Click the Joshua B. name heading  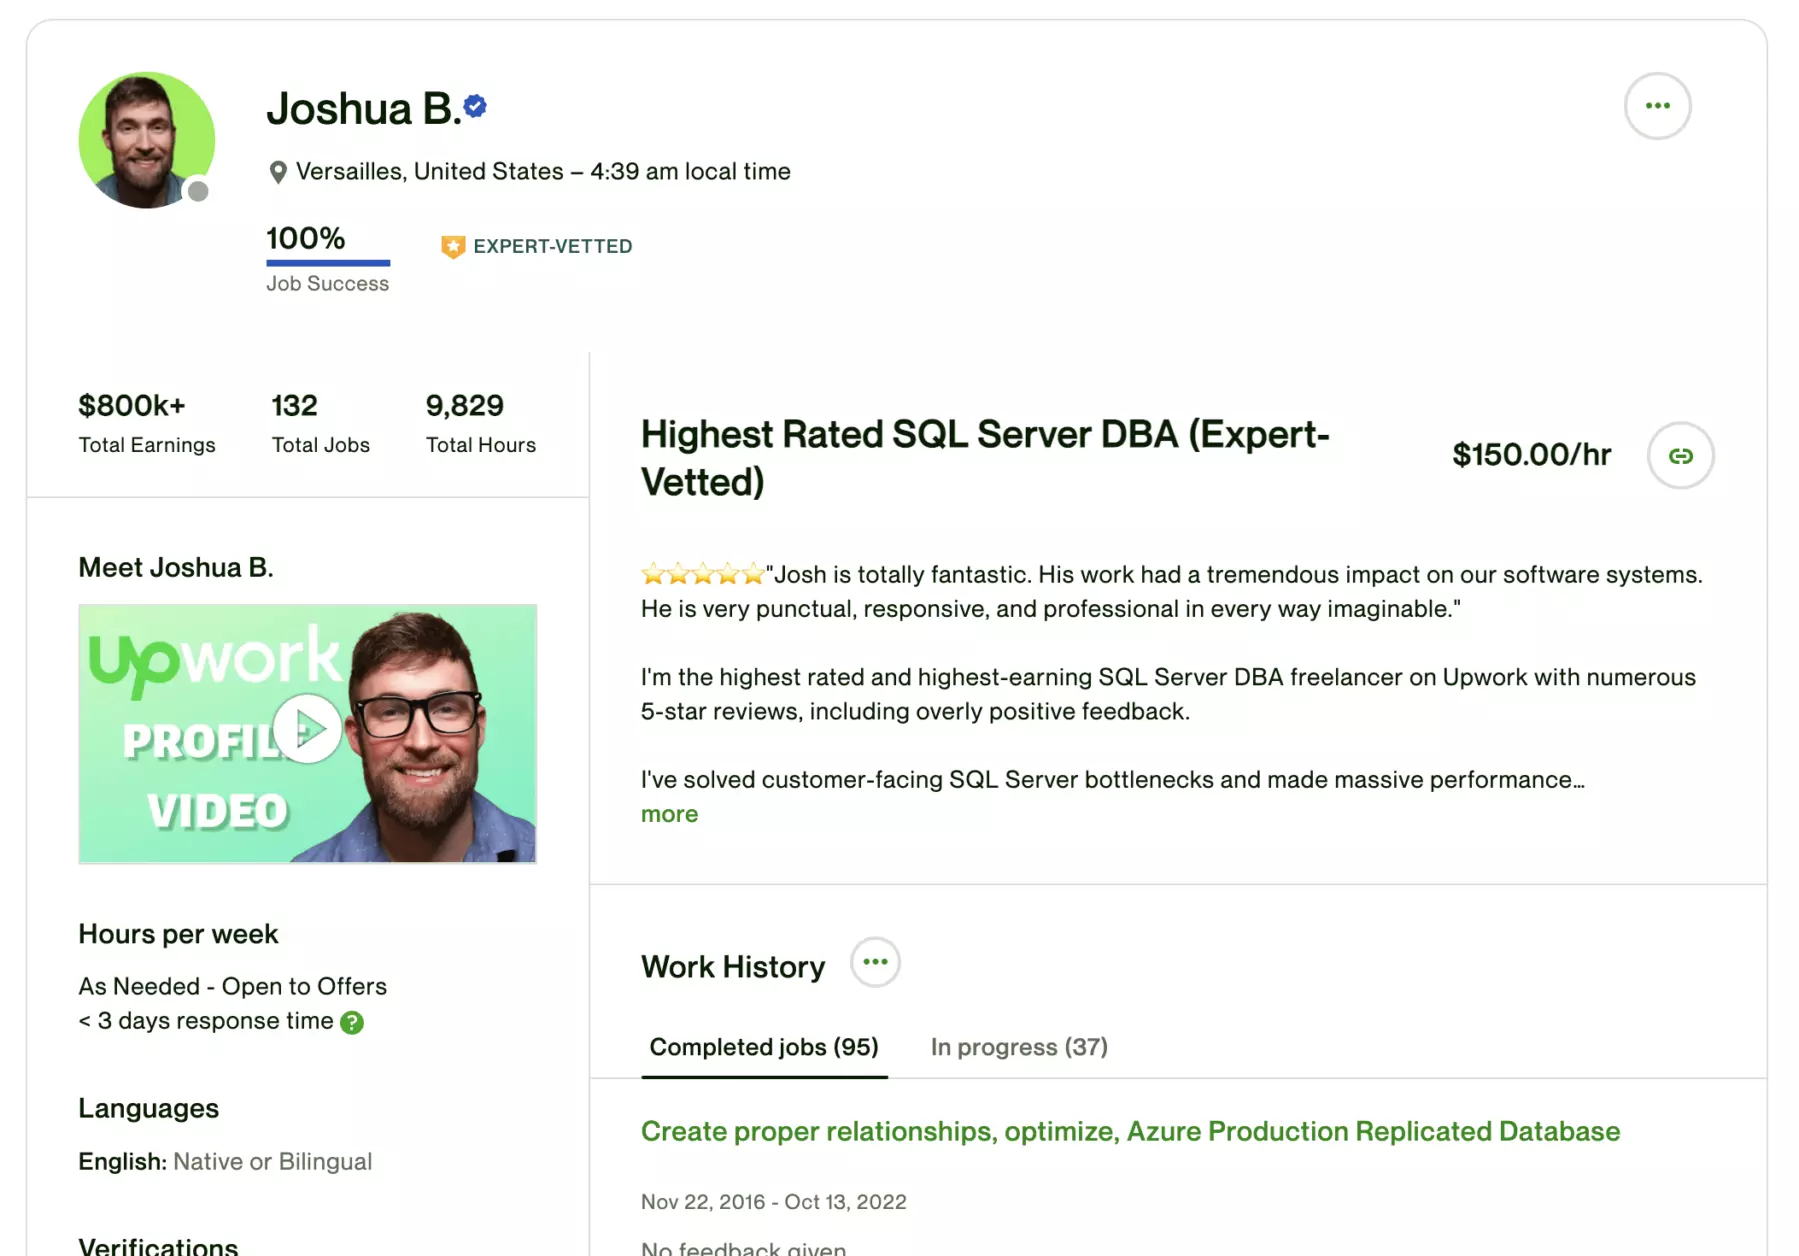point(363,109)
